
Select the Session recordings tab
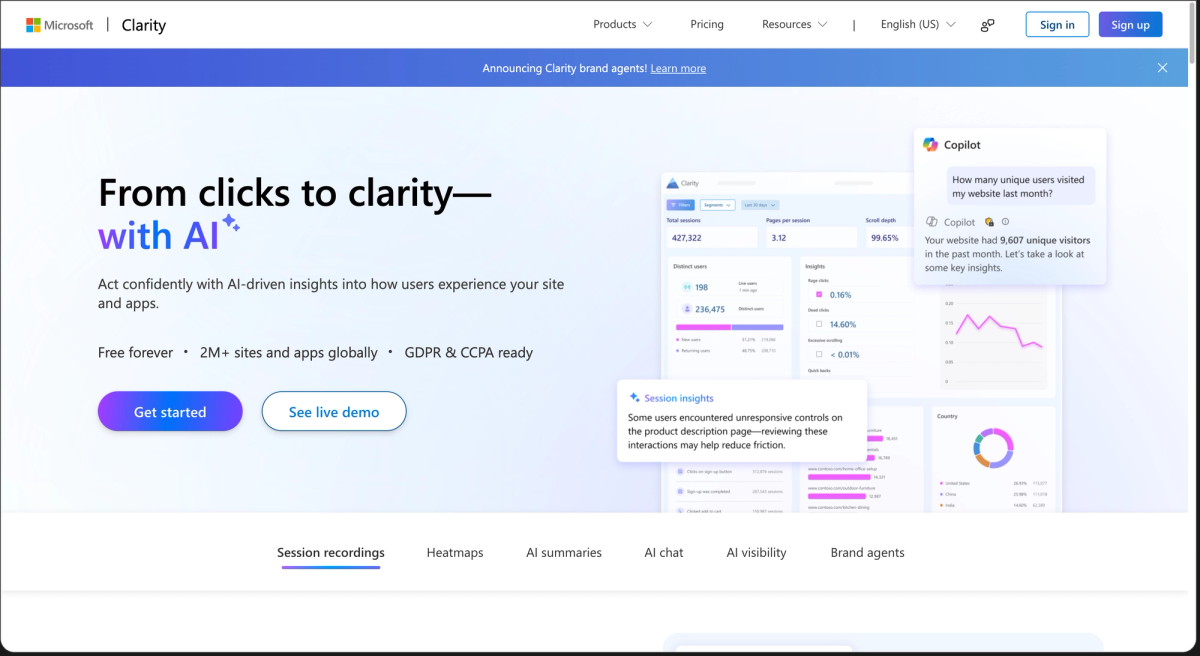pyautogui.click(x=331, y=552)
